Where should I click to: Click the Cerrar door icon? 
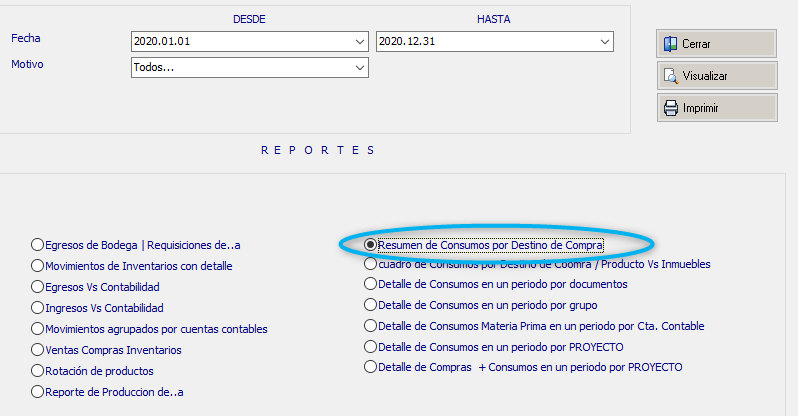click(x=670, y=44)
